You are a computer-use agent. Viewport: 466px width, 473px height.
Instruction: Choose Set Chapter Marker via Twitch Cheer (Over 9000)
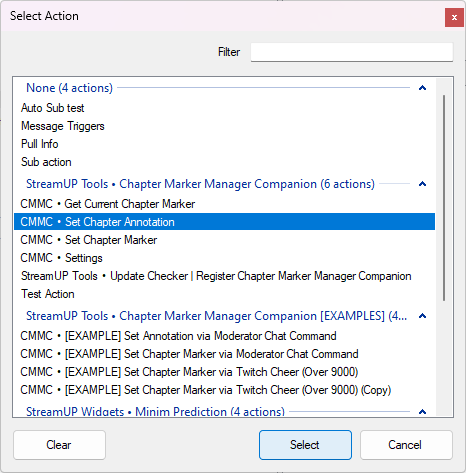224,372
